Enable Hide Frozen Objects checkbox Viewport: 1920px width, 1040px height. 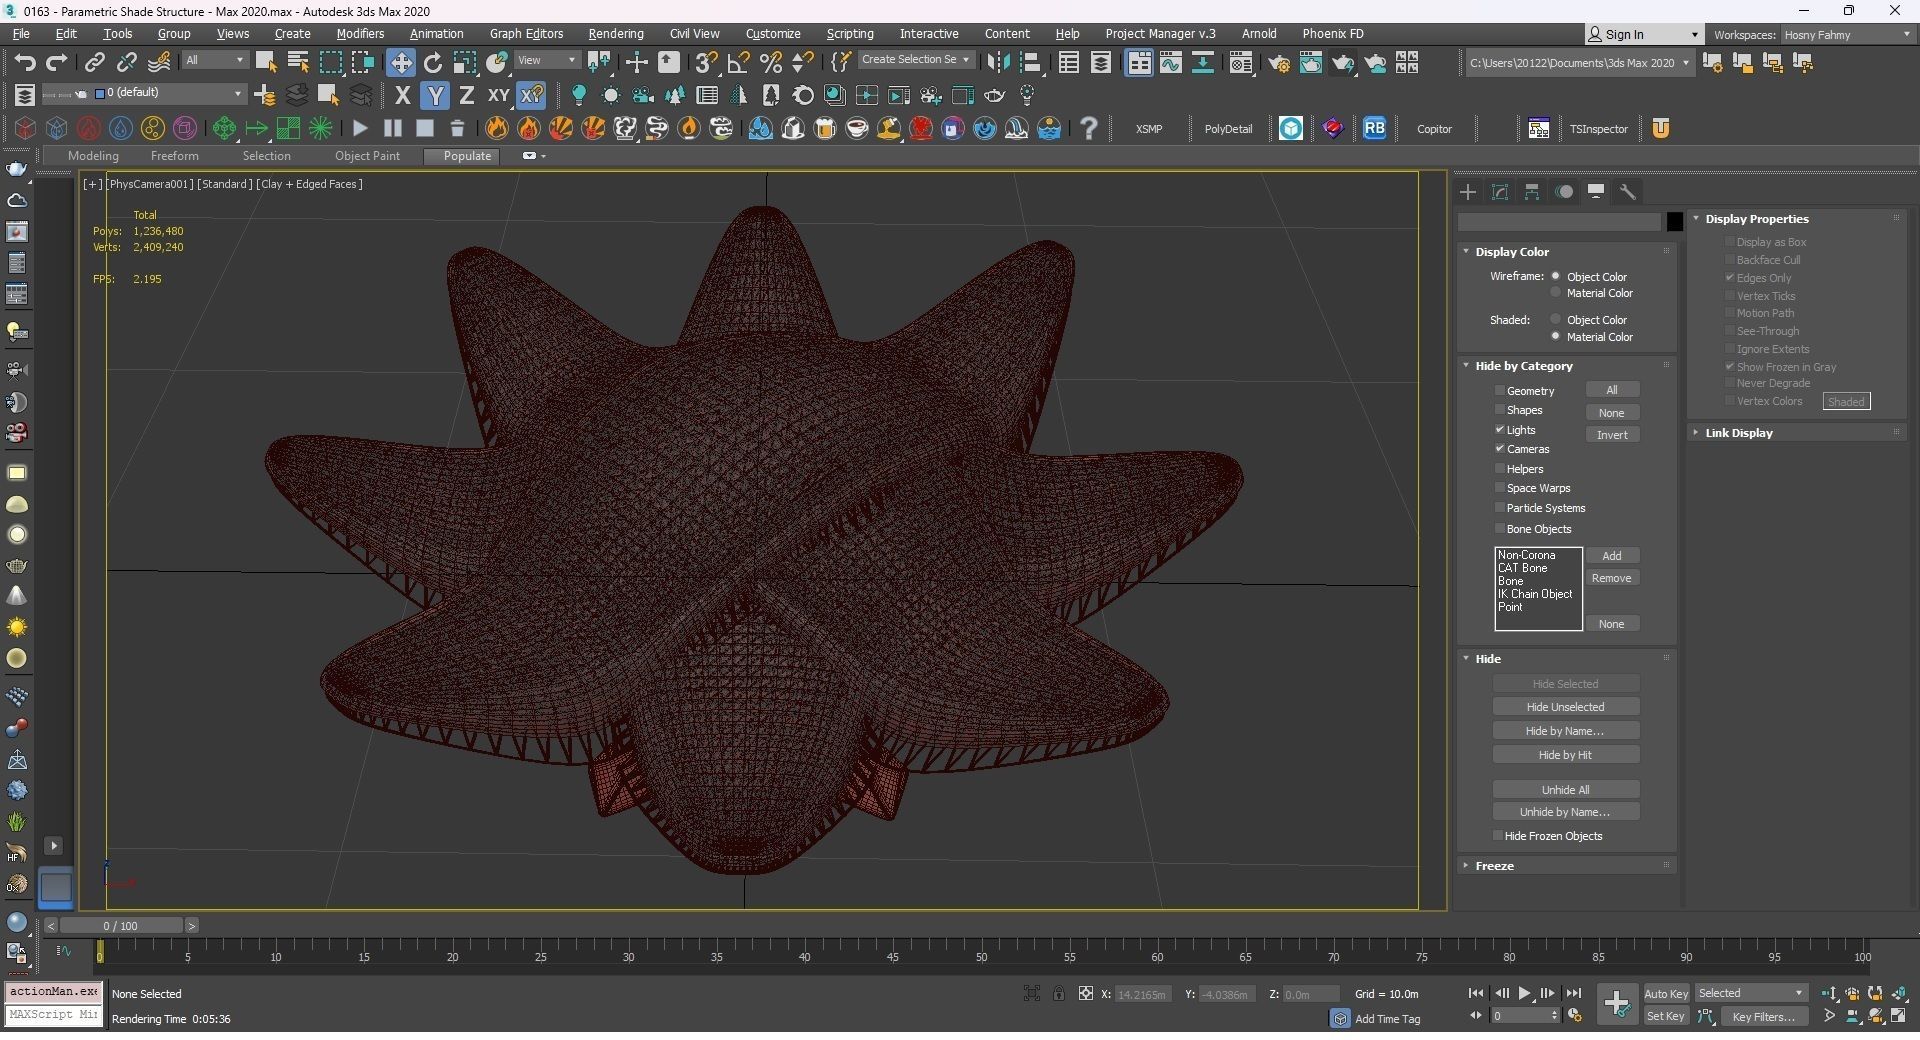pos(1498,836)
